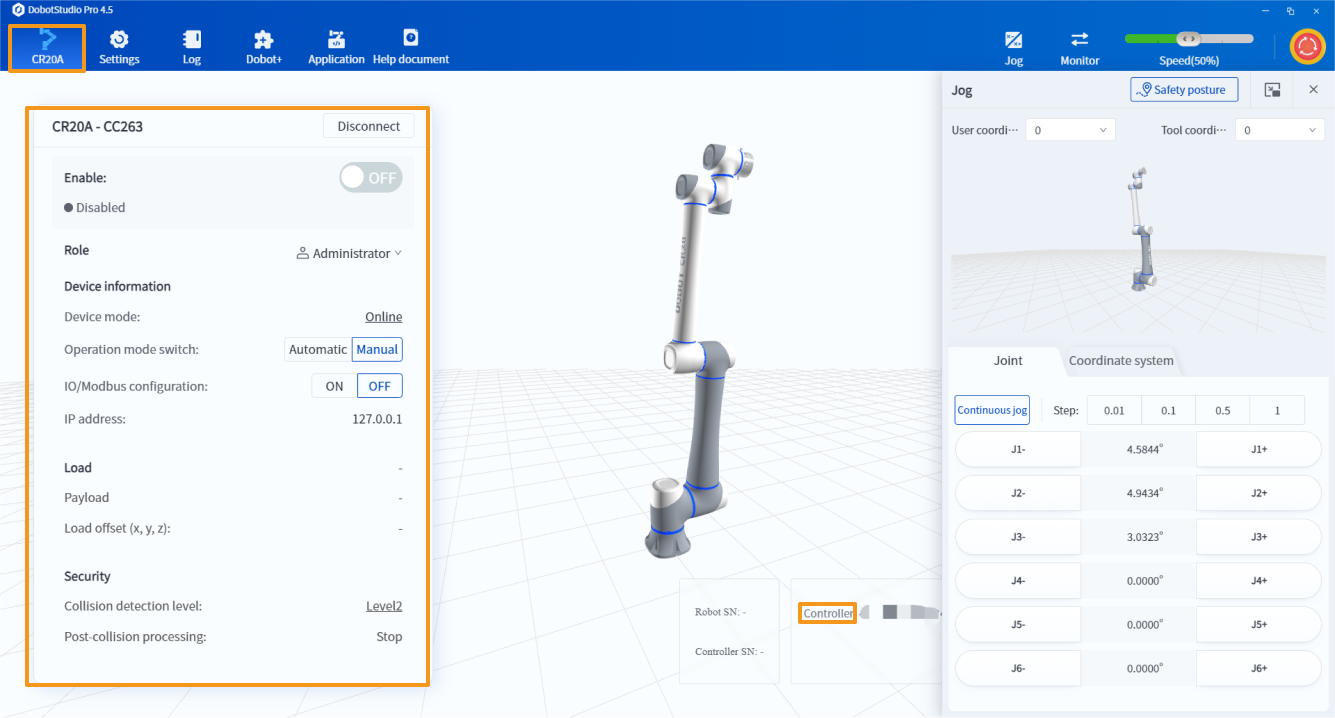Click the Disconnect button
This screenshot has width=1335, height=718.
tap(368, 126)
